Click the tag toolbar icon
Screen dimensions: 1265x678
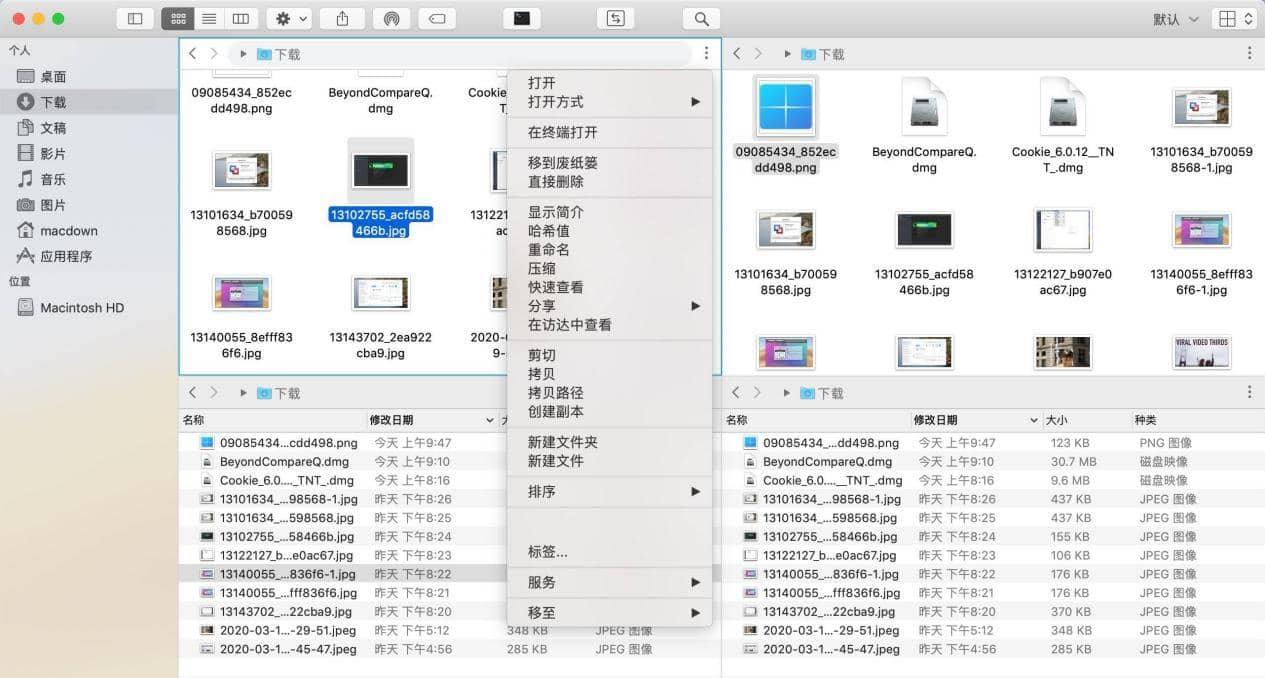point(437,17)
